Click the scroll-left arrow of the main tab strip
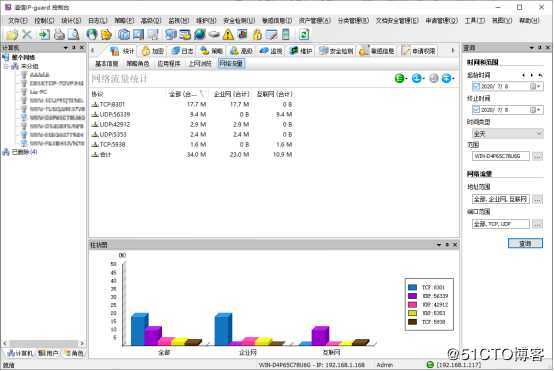The image size is (554, 371). click(x=93, y=51)
